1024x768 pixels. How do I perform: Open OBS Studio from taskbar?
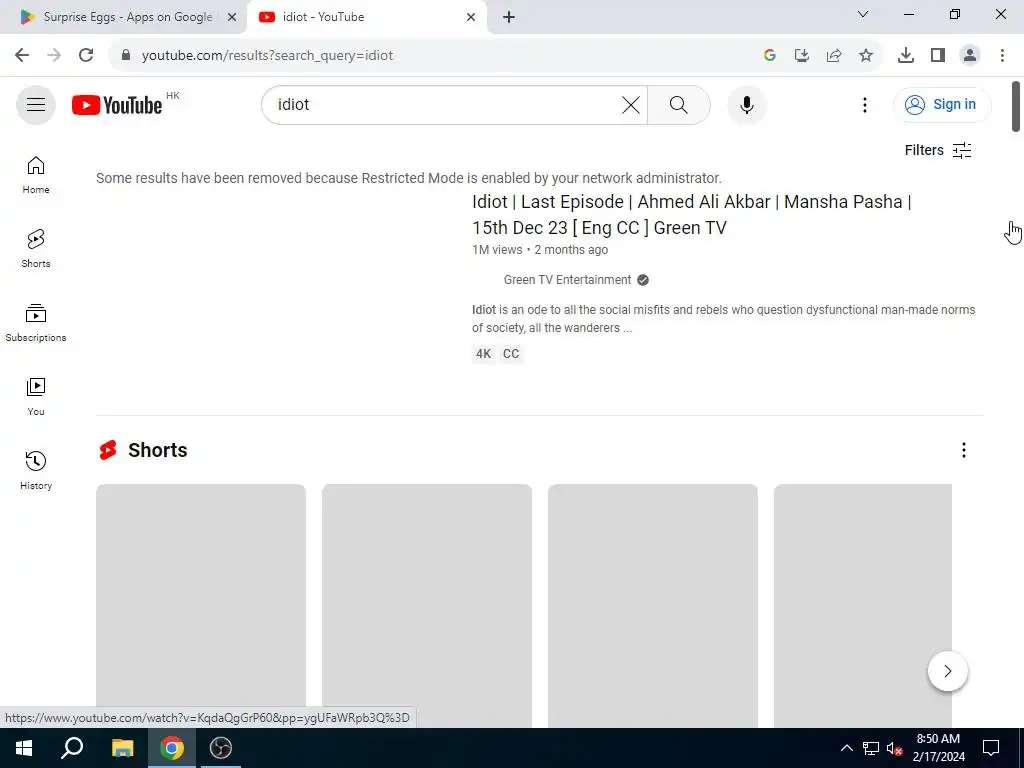pos(221,748)
